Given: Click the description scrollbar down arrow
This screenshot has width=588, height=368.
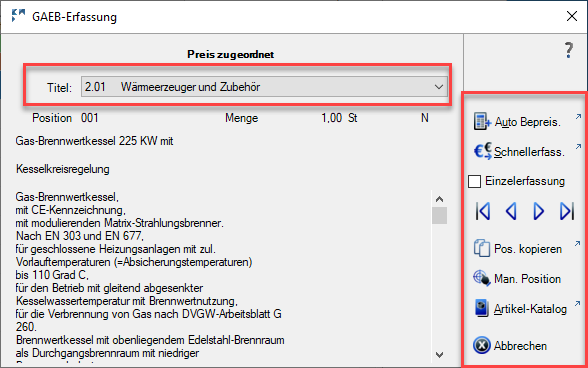Looking at the screenshot, I should pos(440,354).
